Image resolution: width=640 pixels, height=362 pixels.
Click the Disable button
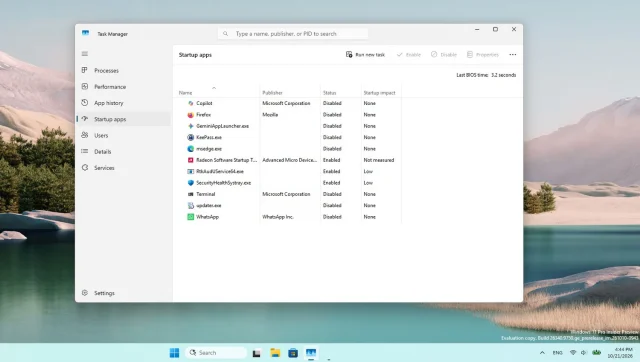pos(444,55)
